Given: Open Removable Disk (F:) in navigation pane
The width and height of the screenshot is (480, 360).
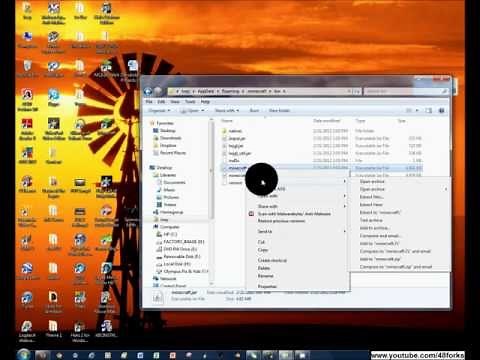Looking at the screenshot, I should pyautogui.click(x=182, y=257).
